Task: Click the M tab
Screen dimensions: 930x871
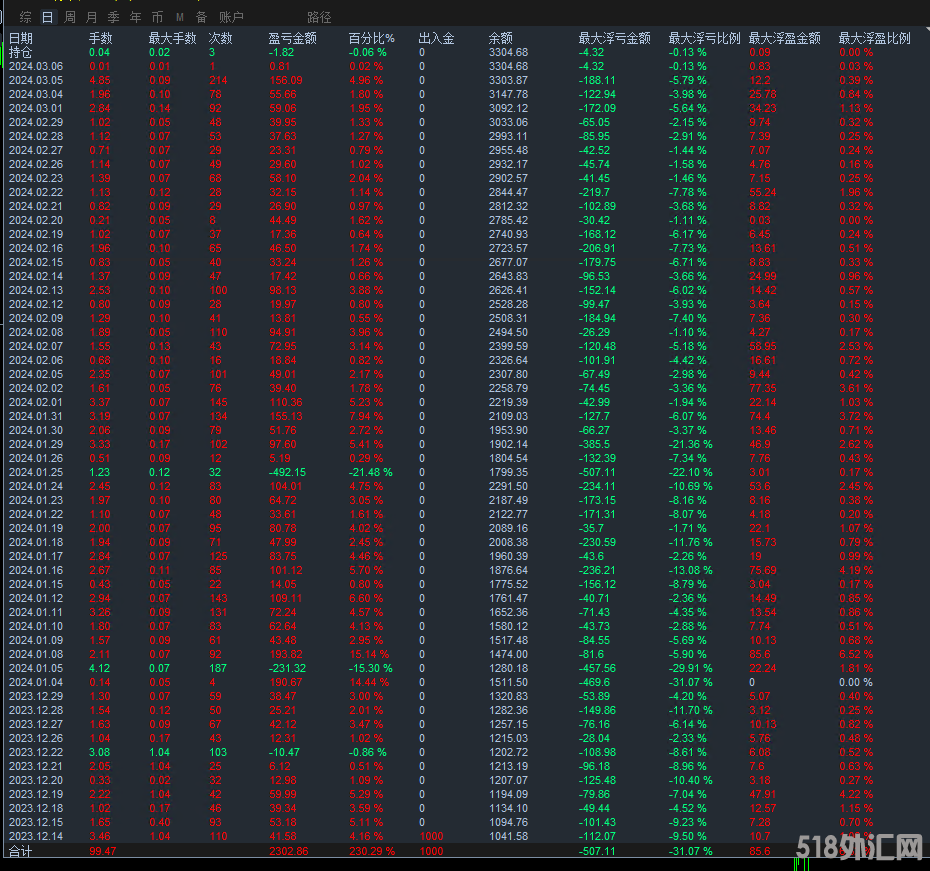Action: (x=179, y=17)
